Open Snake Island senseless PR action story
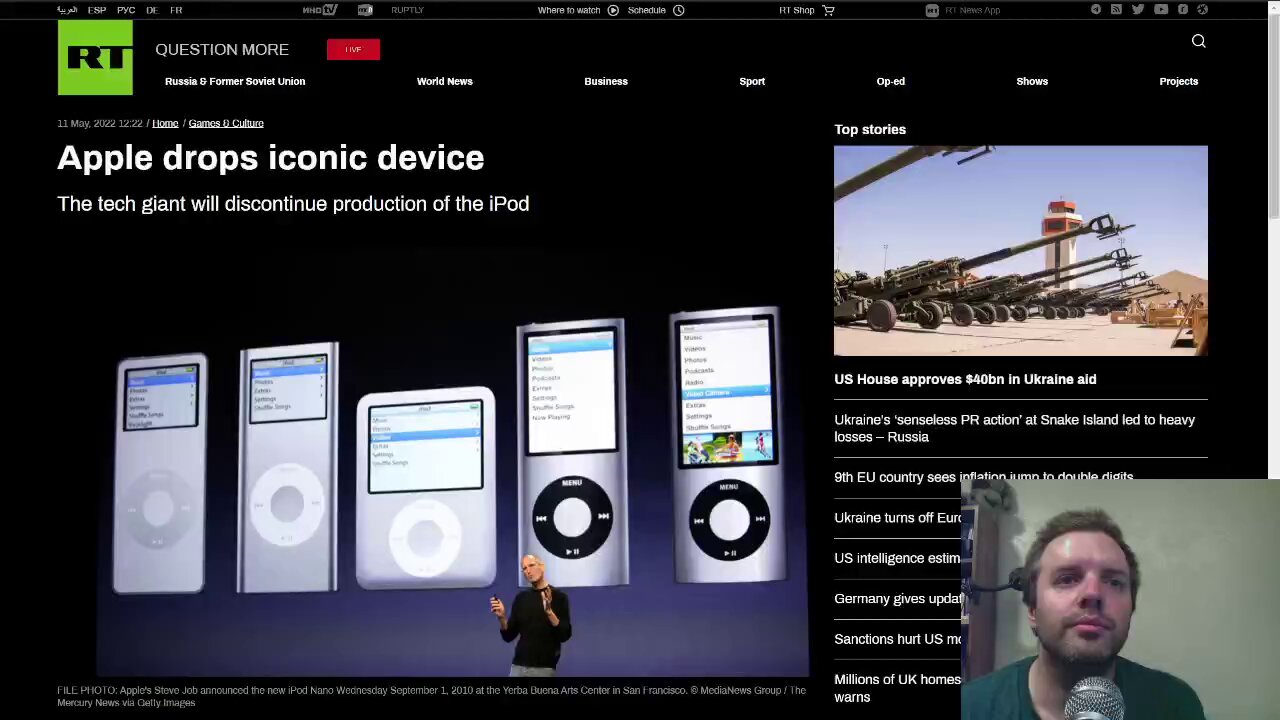Viewport: 1280px width, 720px height. pyautogui.click(x=1015, y=428)
